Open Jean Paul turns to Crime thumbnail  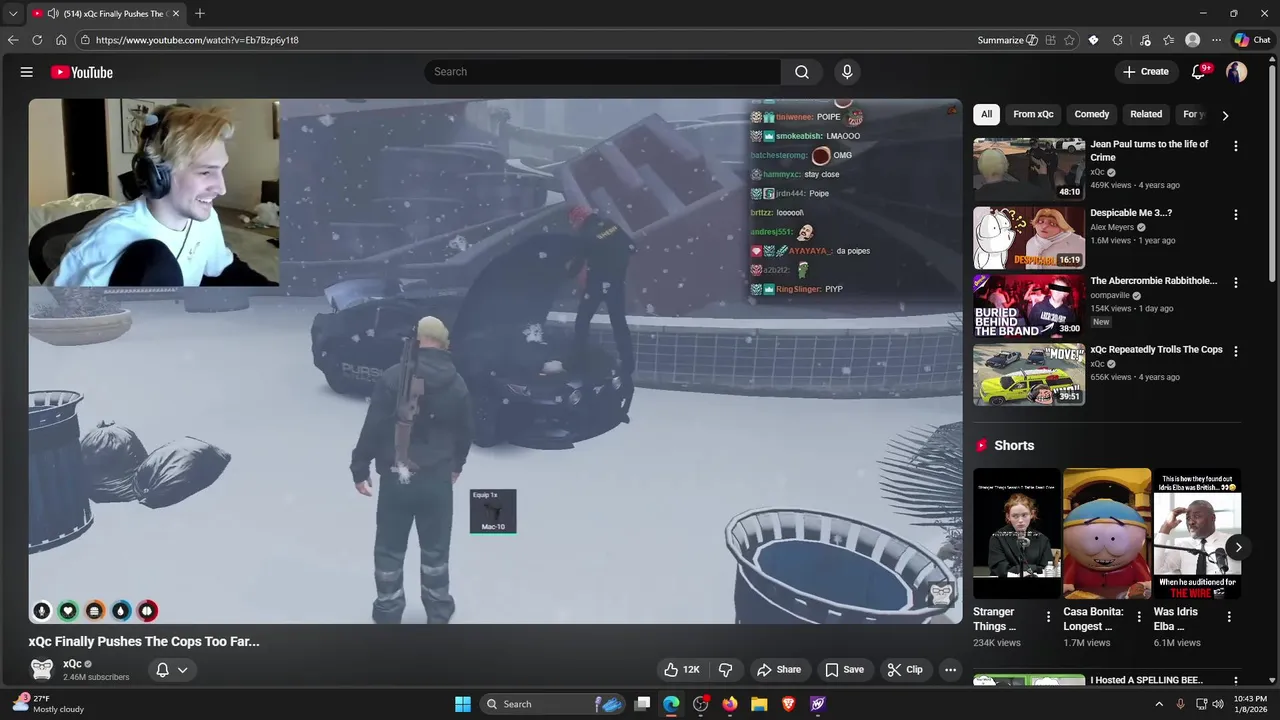pyautogui.click(x=1029, y=169)
